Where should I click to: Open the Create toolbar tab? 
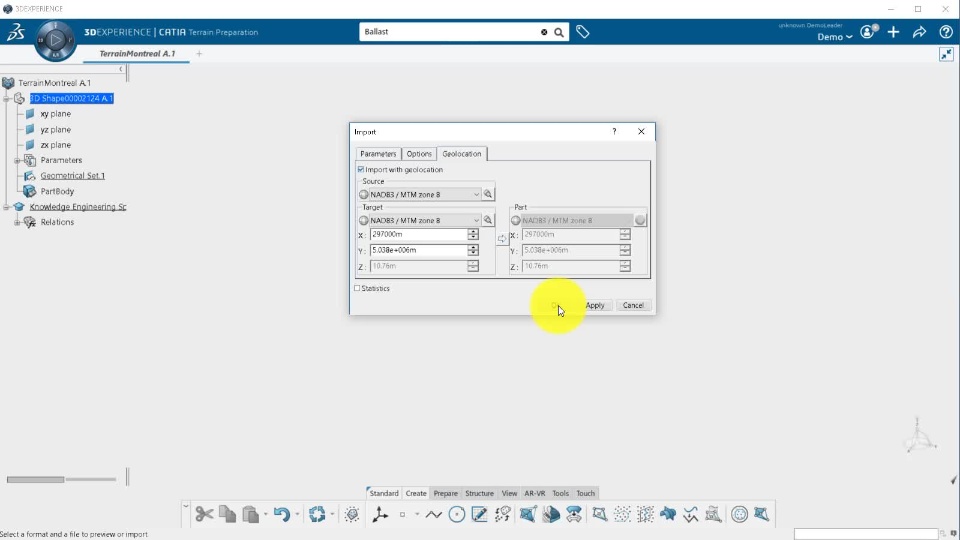(416, 493)
